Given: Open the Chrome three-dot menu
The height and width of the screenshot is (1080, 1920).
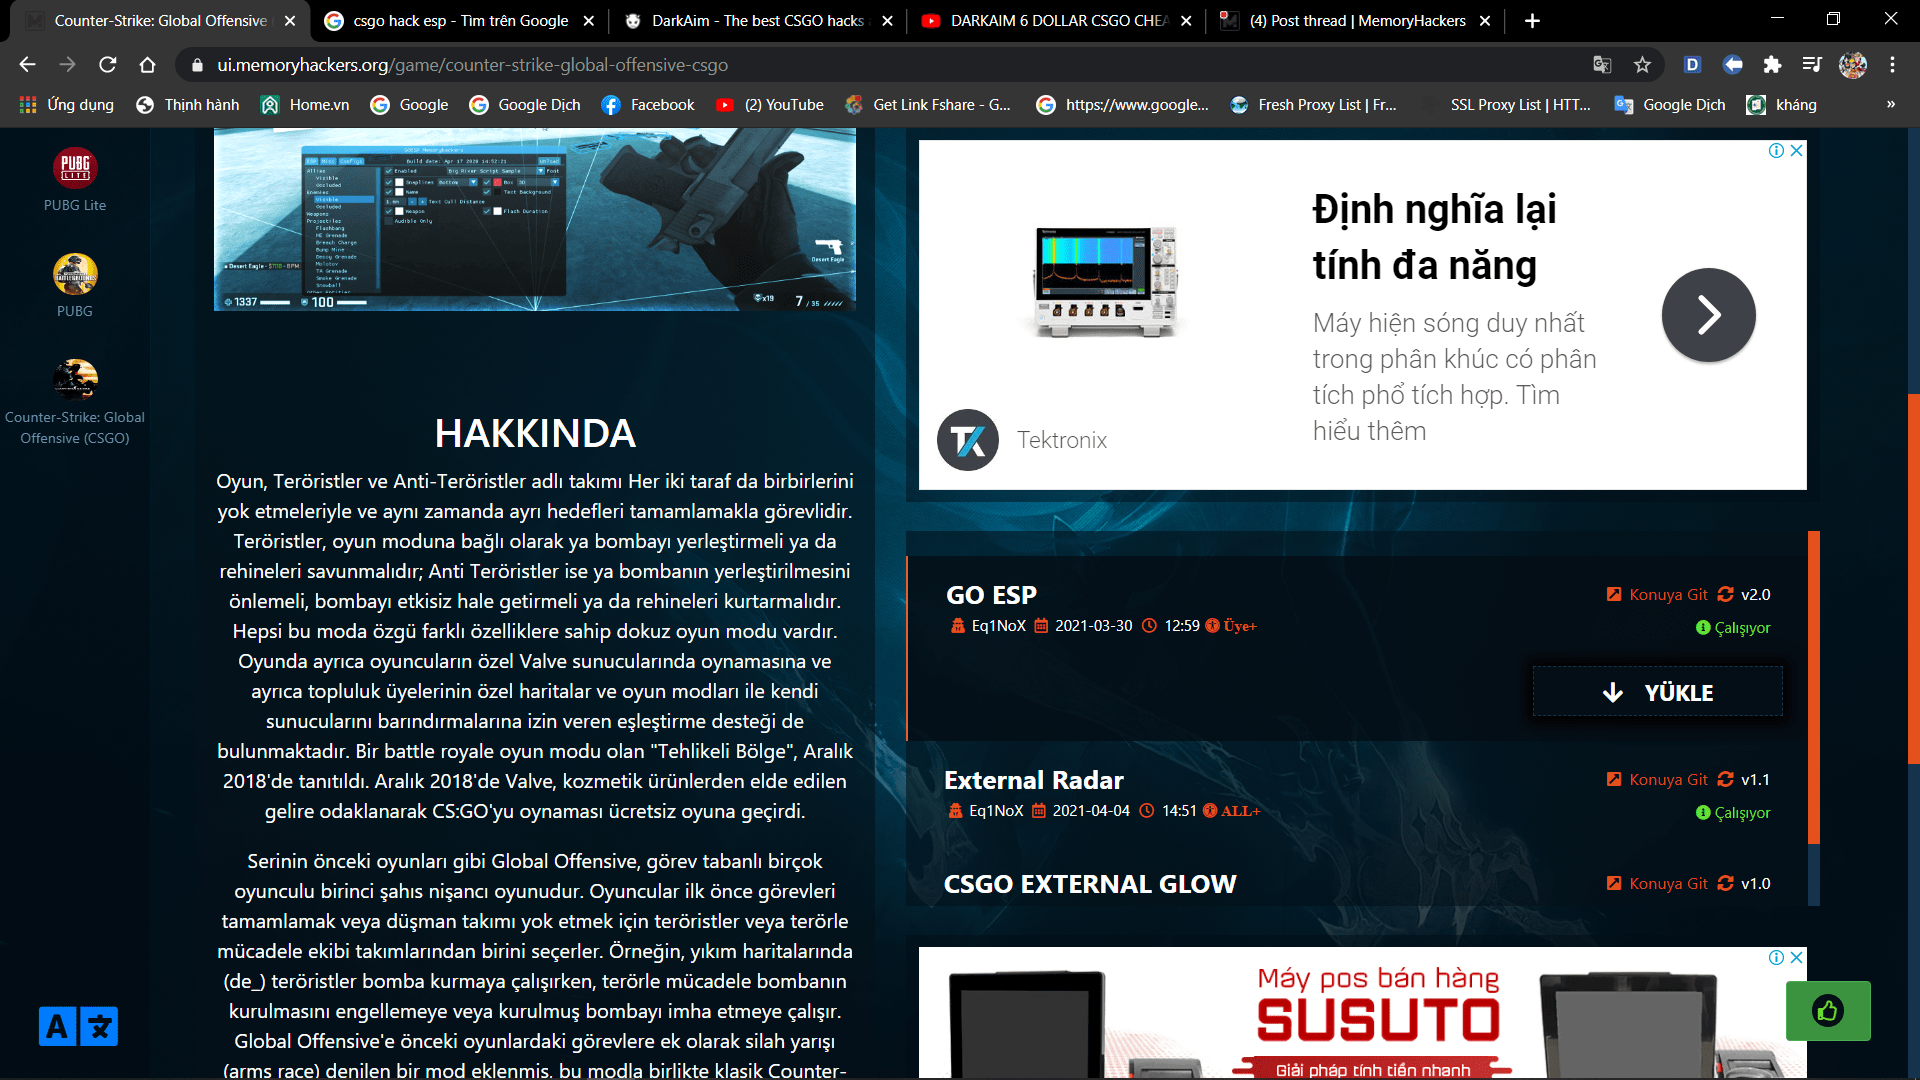Looking at the screenshot, I should [x=1892, y=64].
